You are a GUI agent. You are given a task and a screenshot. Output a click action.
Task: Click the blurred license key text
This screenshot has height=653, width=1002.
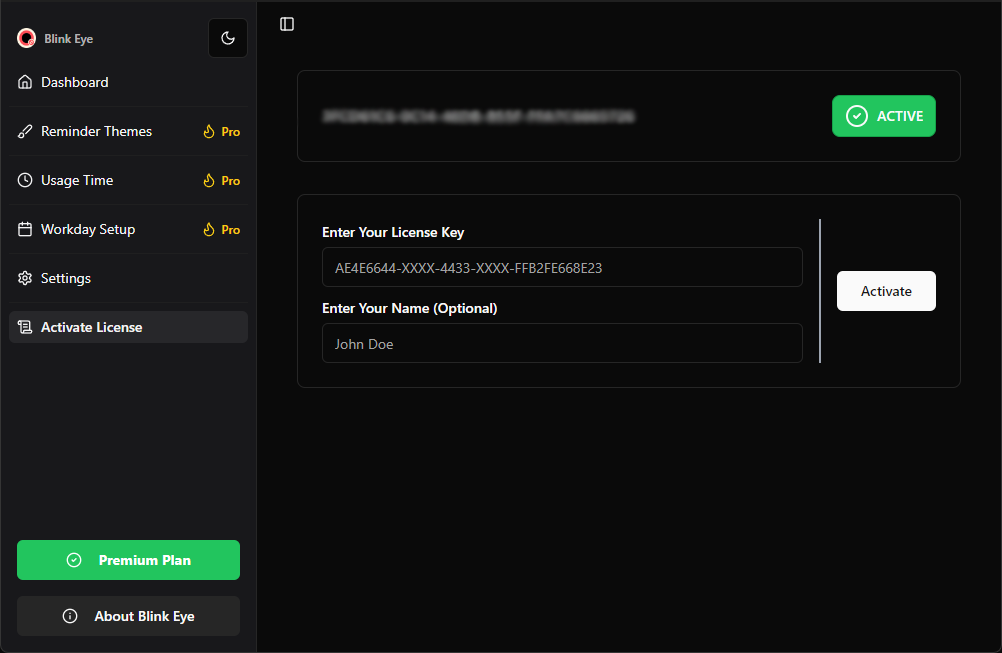(478, 117)
